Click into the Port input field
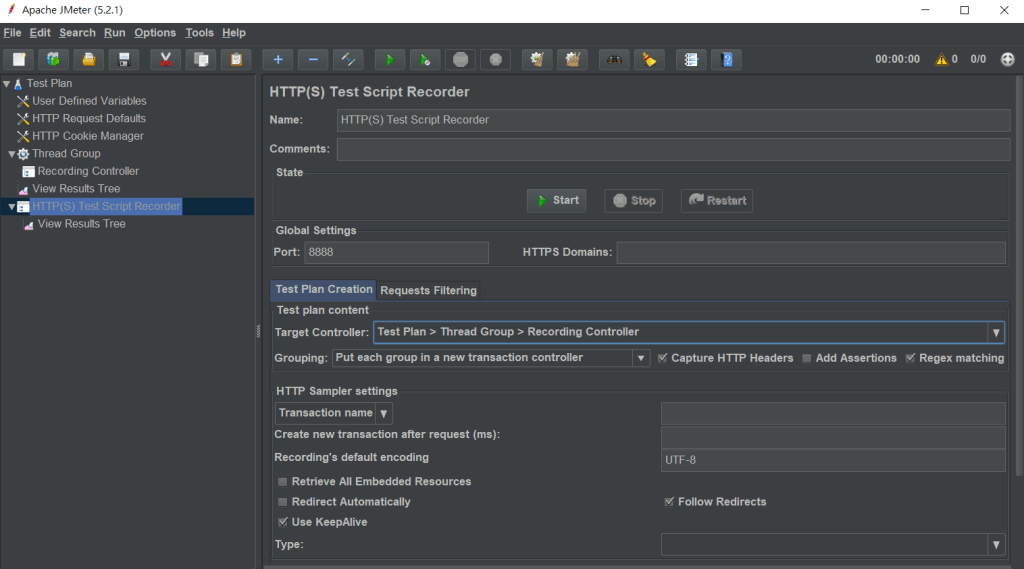 pos(396,252)
